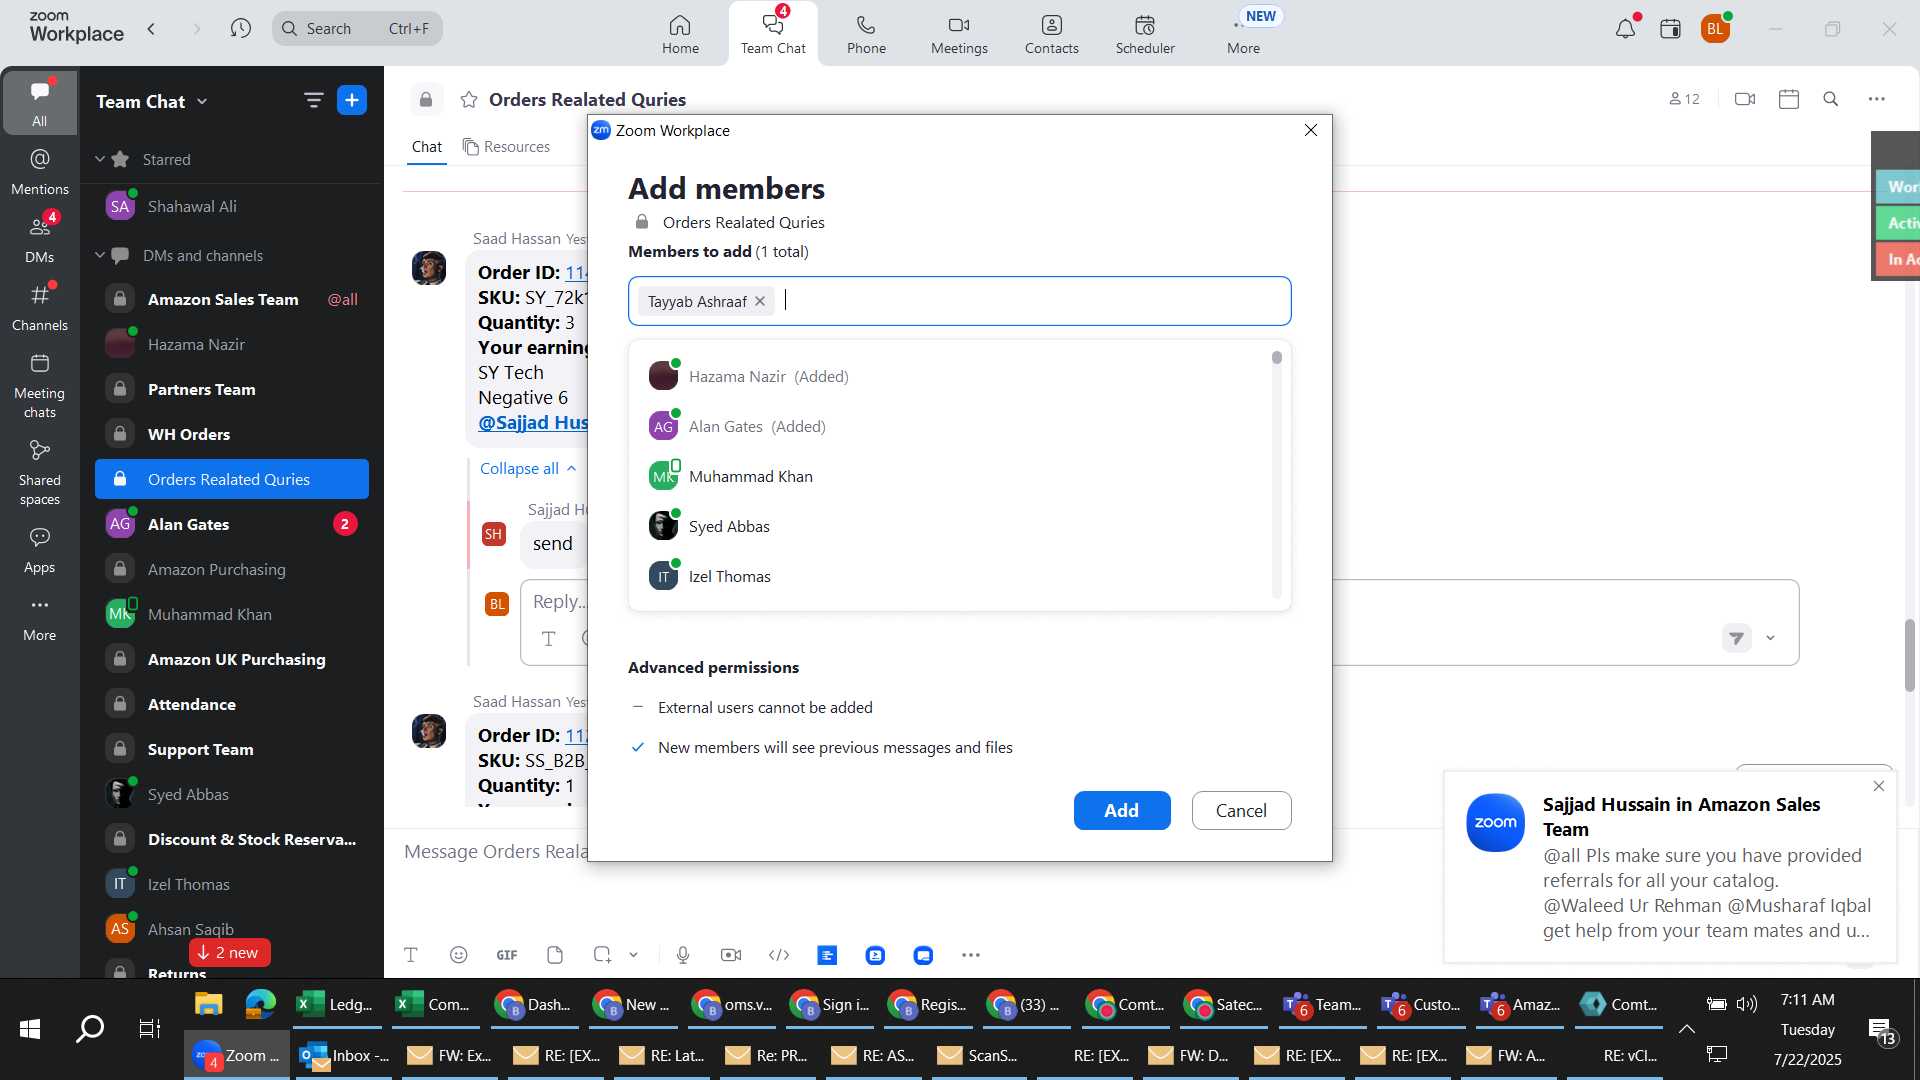1920x1080 pixels.
Task: Open GIF picker in message toolbar
Action: pos(507,955)
